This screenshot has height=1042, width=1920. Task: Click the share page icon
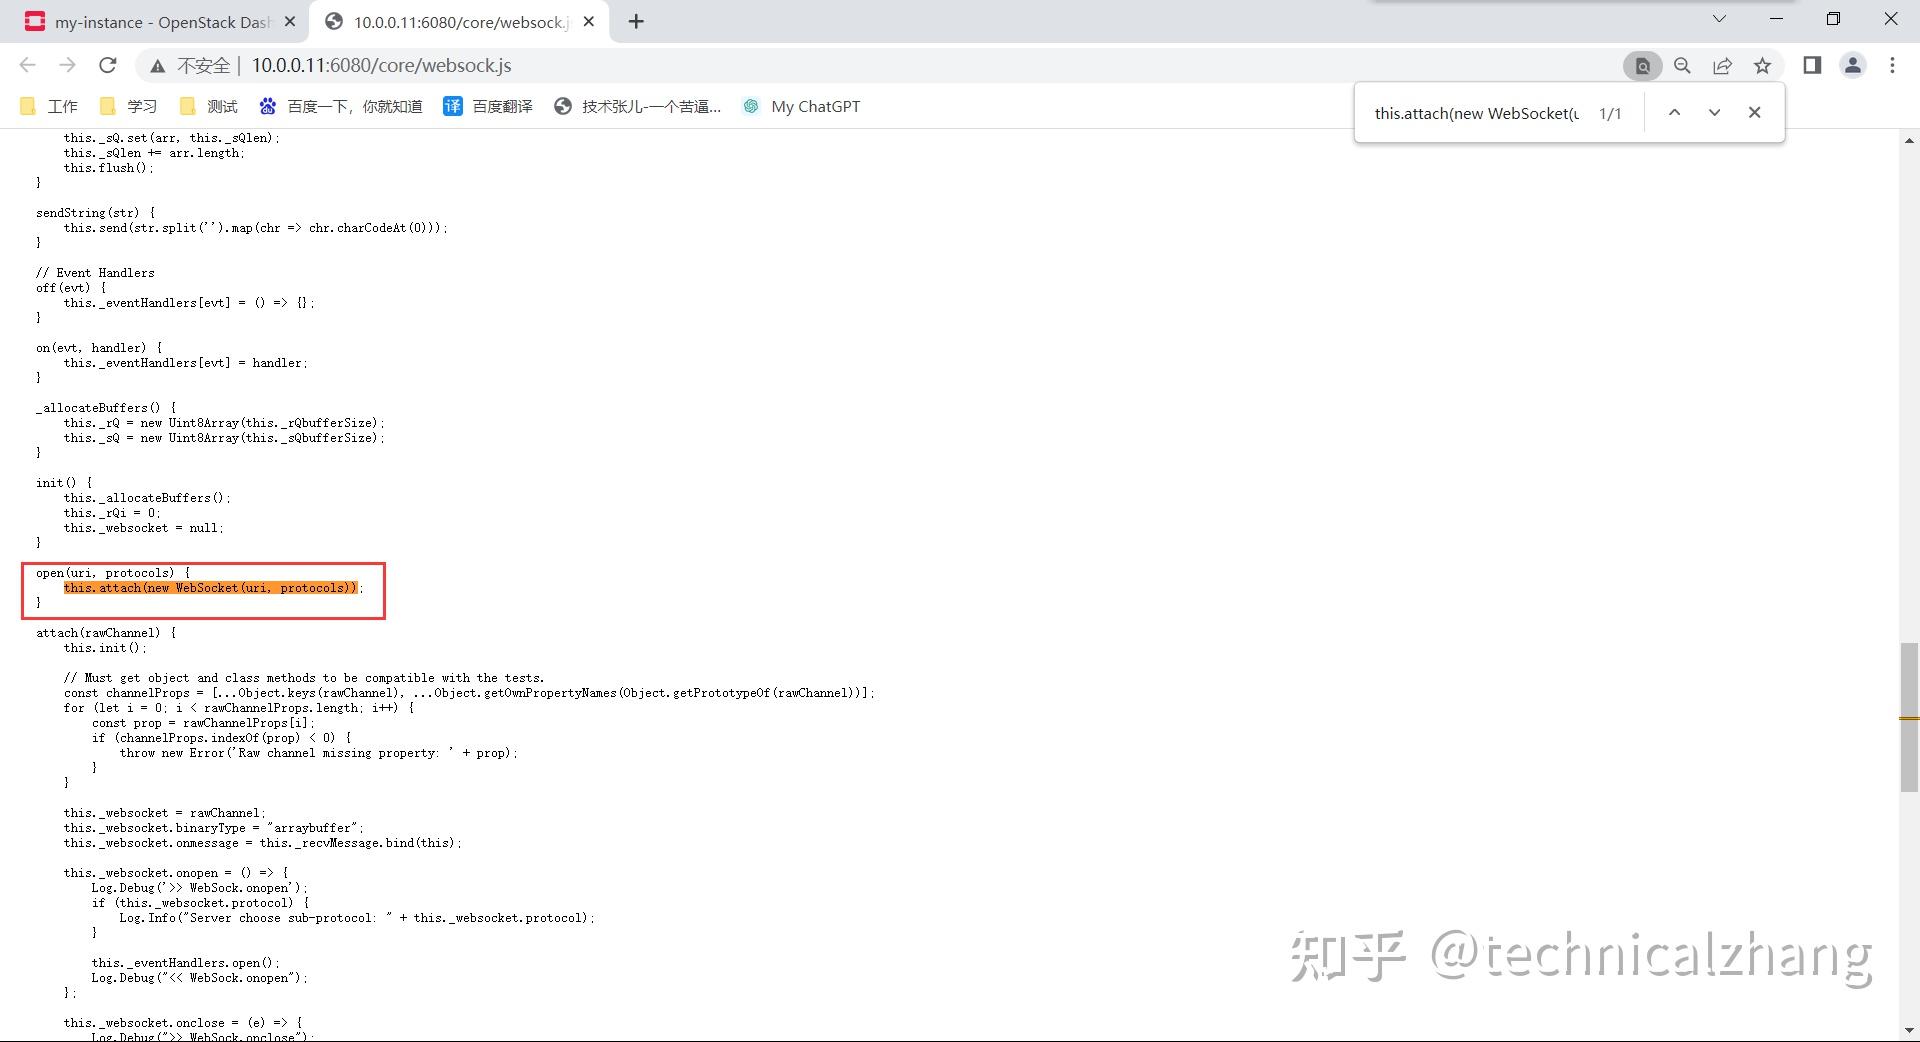[x=1722, y=65]
